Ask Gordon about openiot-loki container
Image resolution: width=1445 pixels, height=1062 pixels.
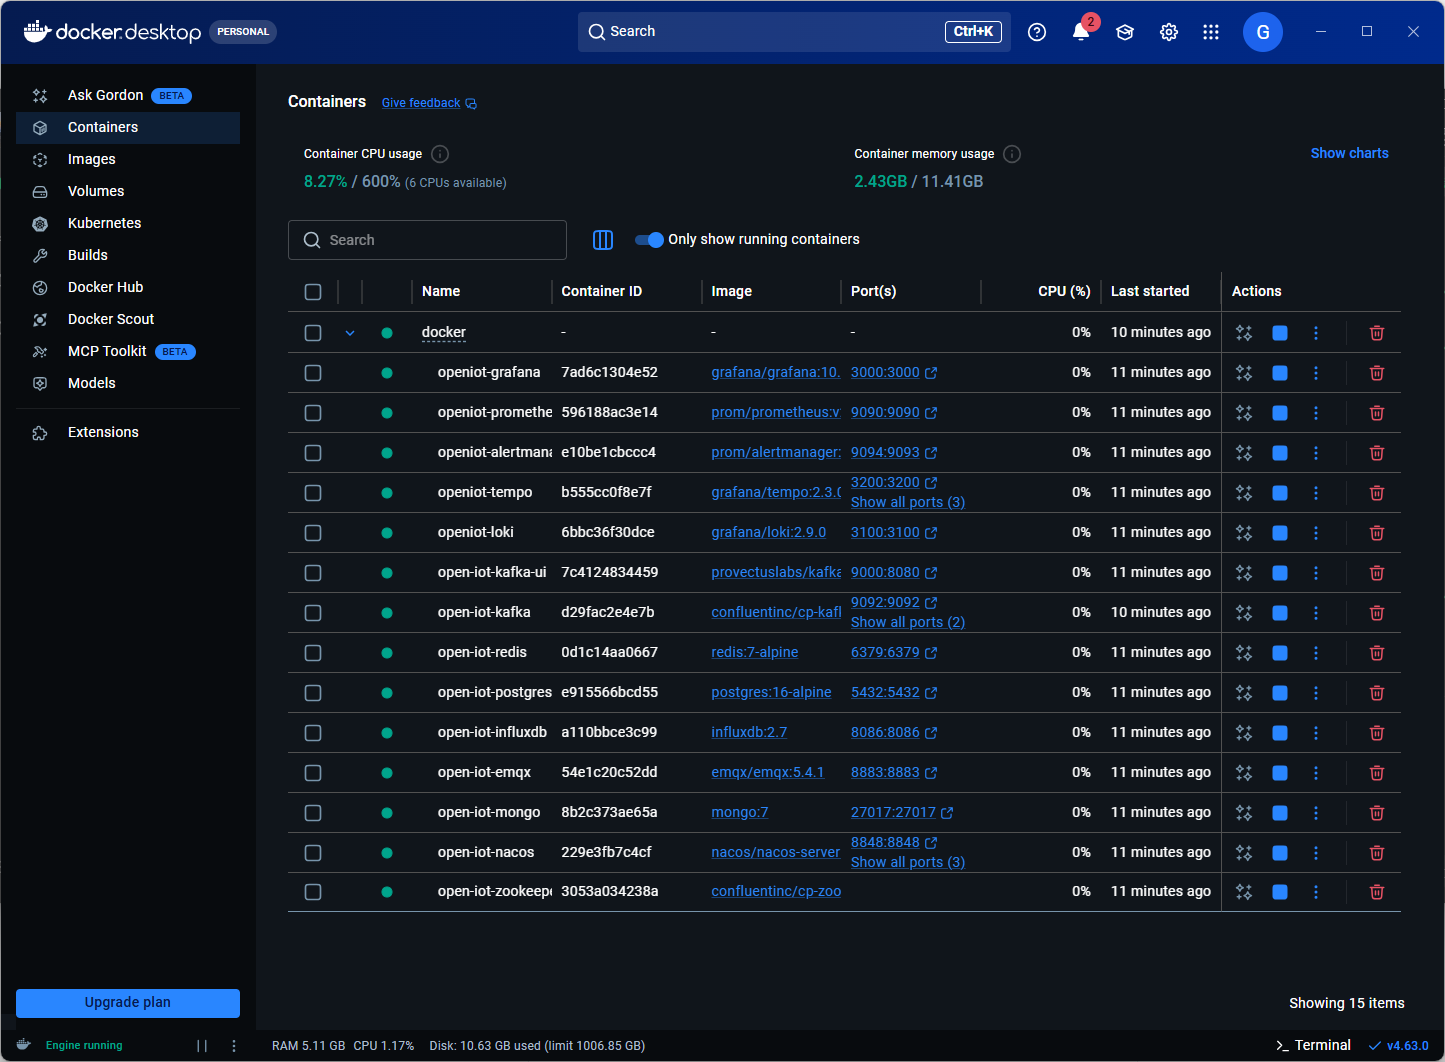click(x=1244, y=533)
